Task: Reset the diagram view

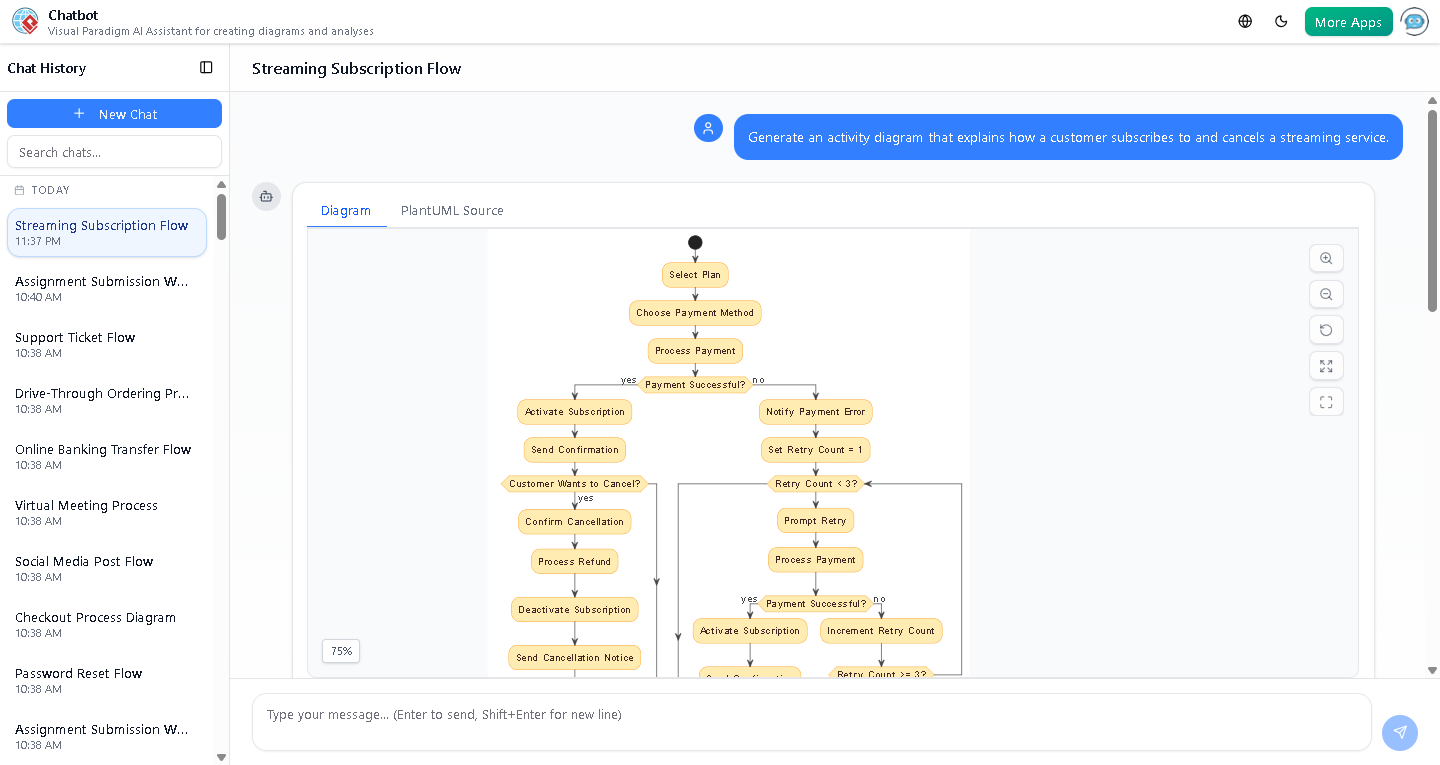Action: [1326, 330]
